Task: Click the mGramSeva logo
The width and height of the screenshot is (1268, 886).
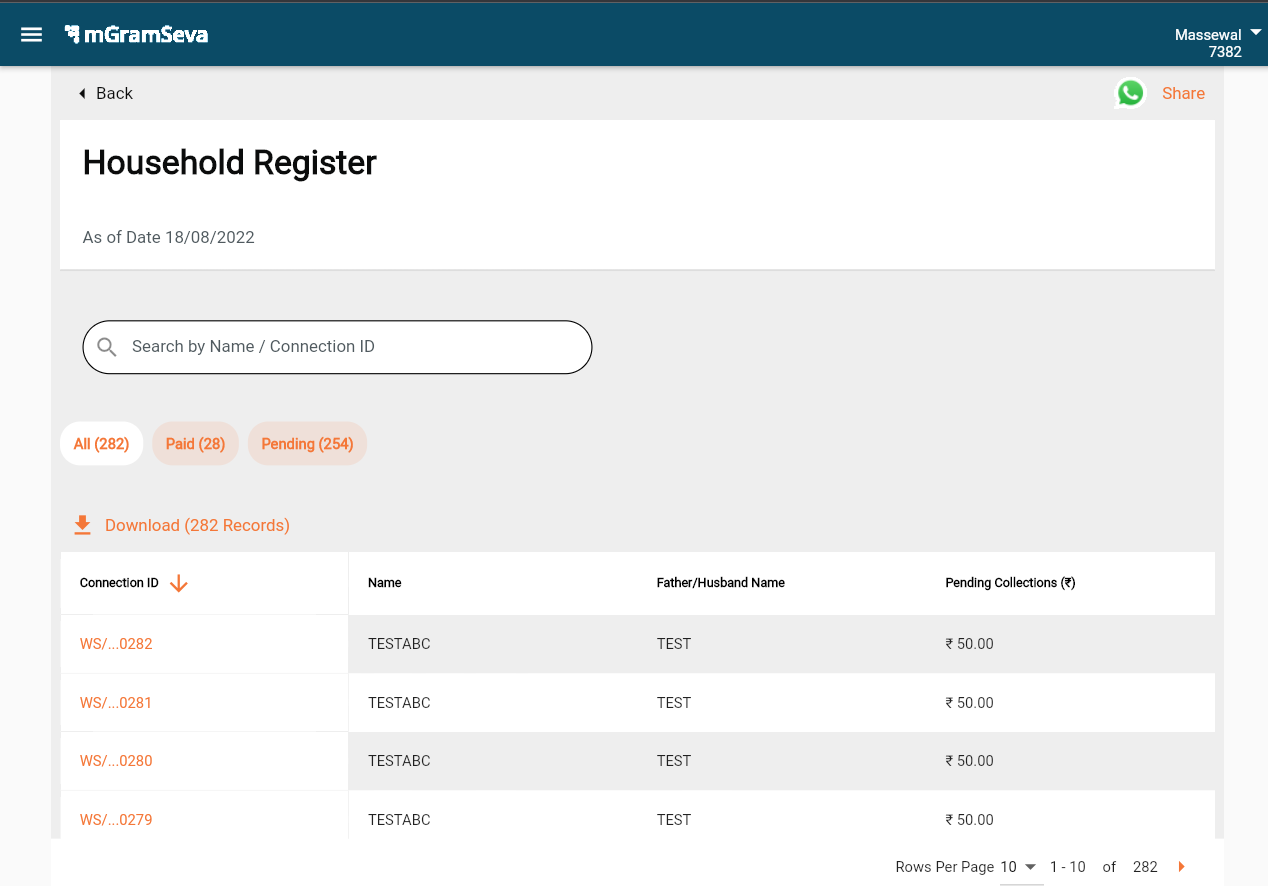Action: pos(137,35)
